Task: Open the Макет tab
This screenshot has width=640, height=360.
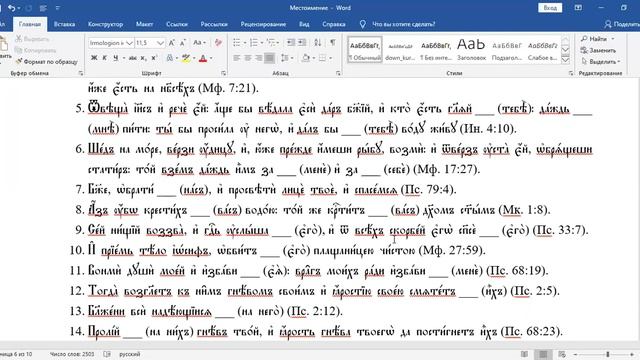Action: pos(144,24)
